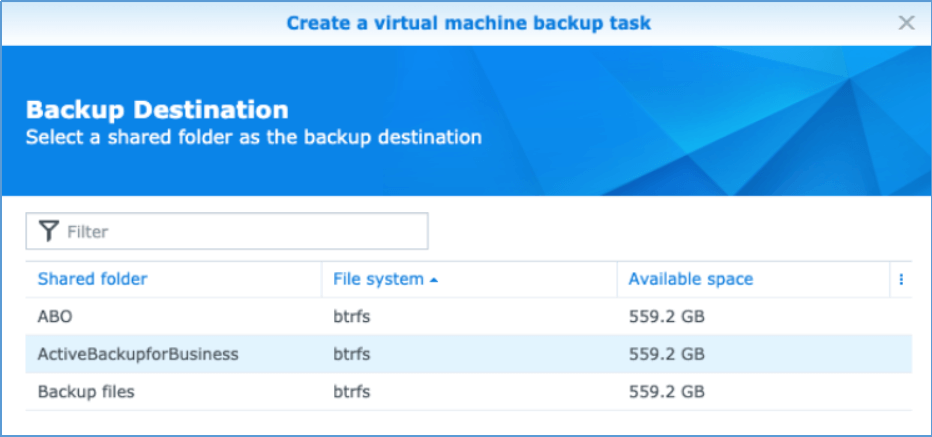Click 559.2 GB in the ABO row
The width and height of the screenshot is (932, 437).
click(667, 317)
